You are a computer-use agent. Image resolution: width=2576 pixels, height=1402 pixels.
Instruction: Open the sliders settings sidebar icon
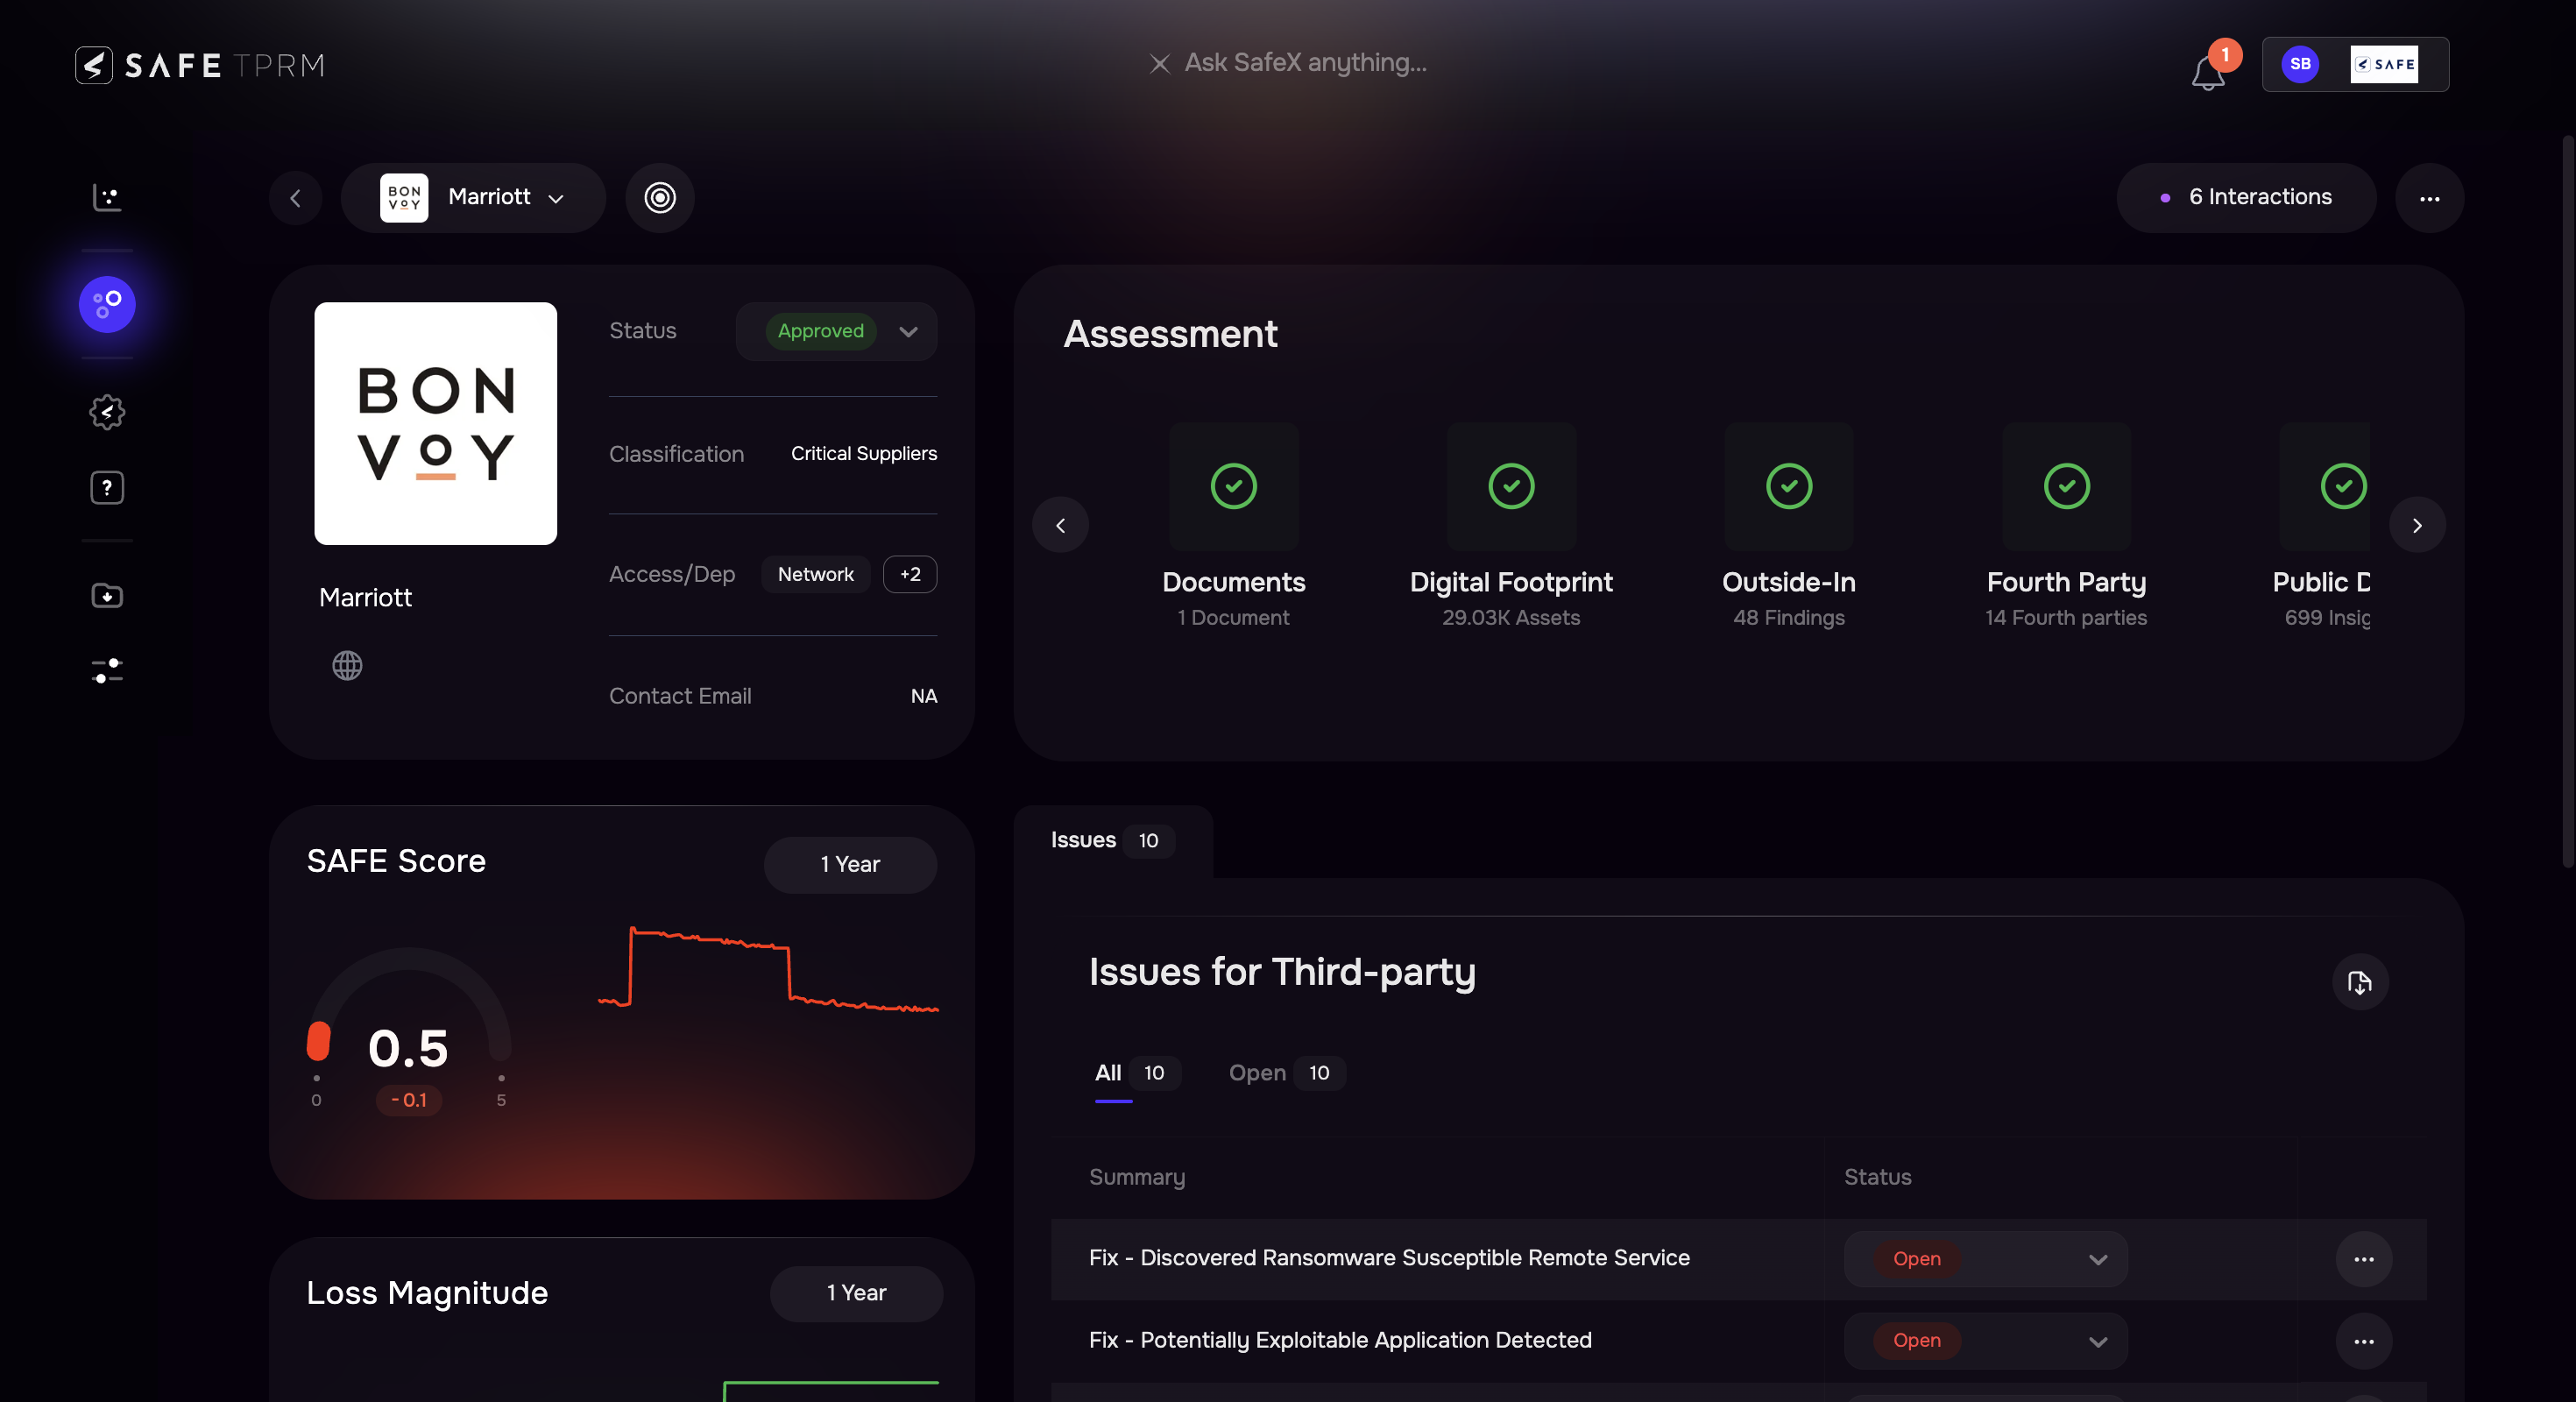(x=107, y=670)
